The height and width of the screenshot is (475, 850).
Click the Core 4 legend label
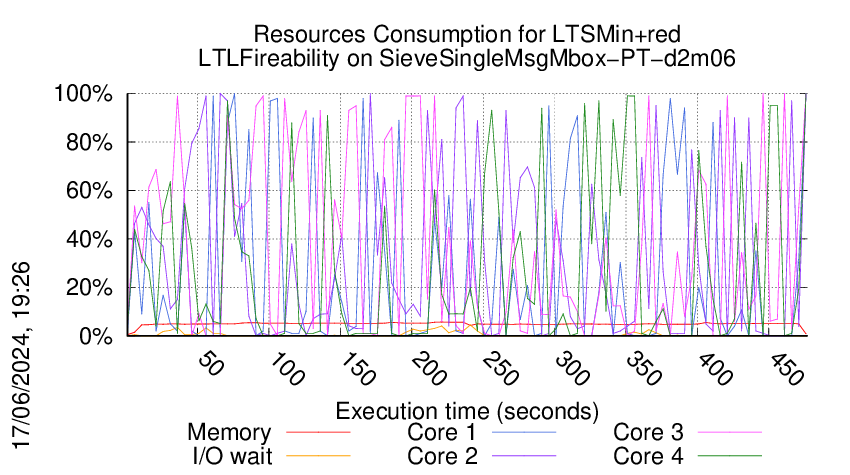(x=648, y=456)
